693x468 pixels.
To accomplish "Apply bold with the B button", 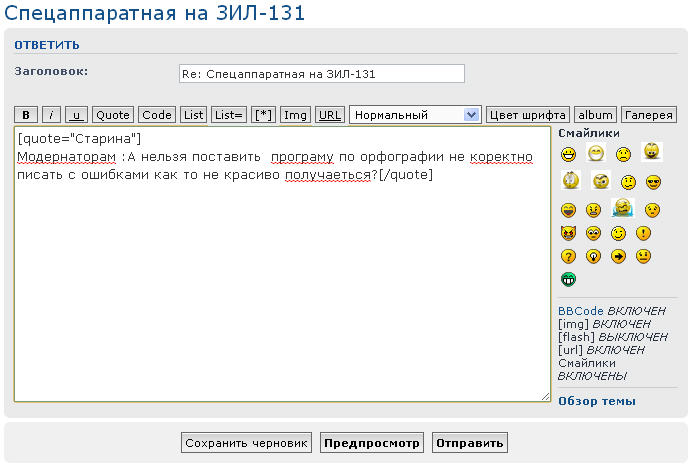I will 26,115.
